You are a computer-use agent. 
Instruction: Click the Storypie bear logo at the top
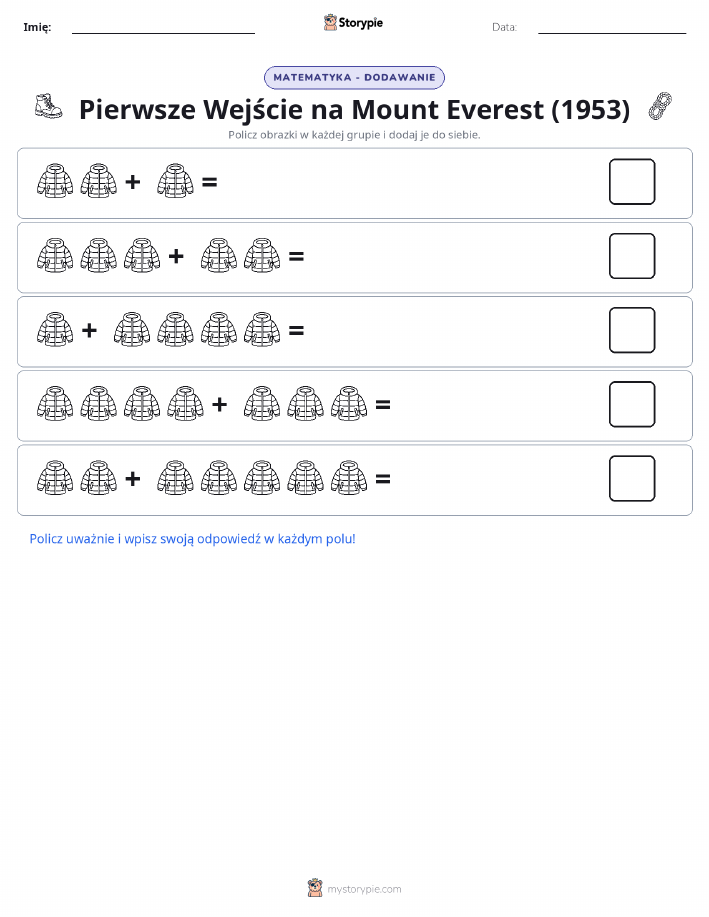click(x=331, y=23)
